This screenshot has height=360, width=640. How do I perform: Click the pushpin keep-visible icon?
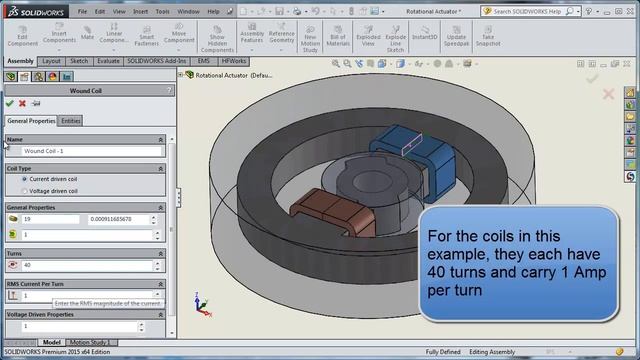(36, 103)
